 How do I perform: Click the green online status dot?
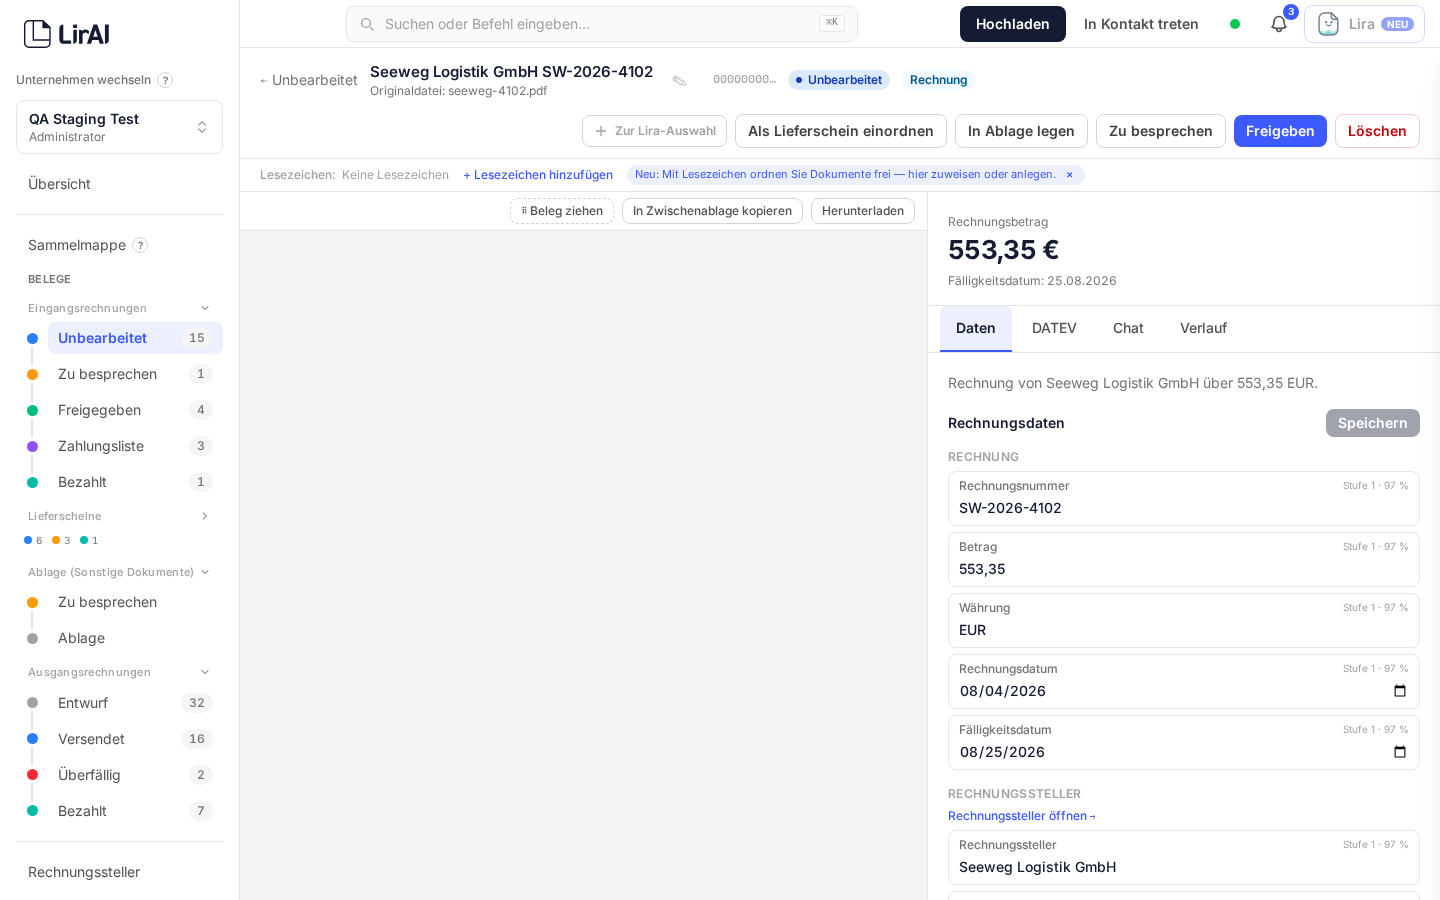tap(1235, 24)
